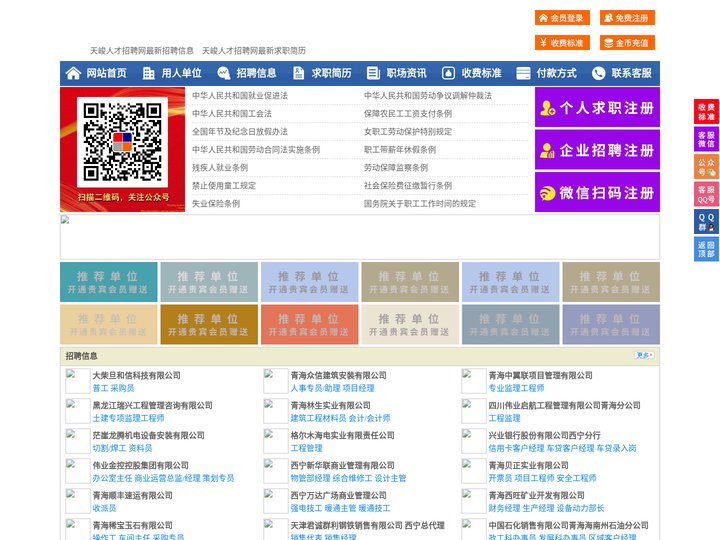Open 中华人民共和国工会法 link
The image size is (720, 540).
(232, 113)
